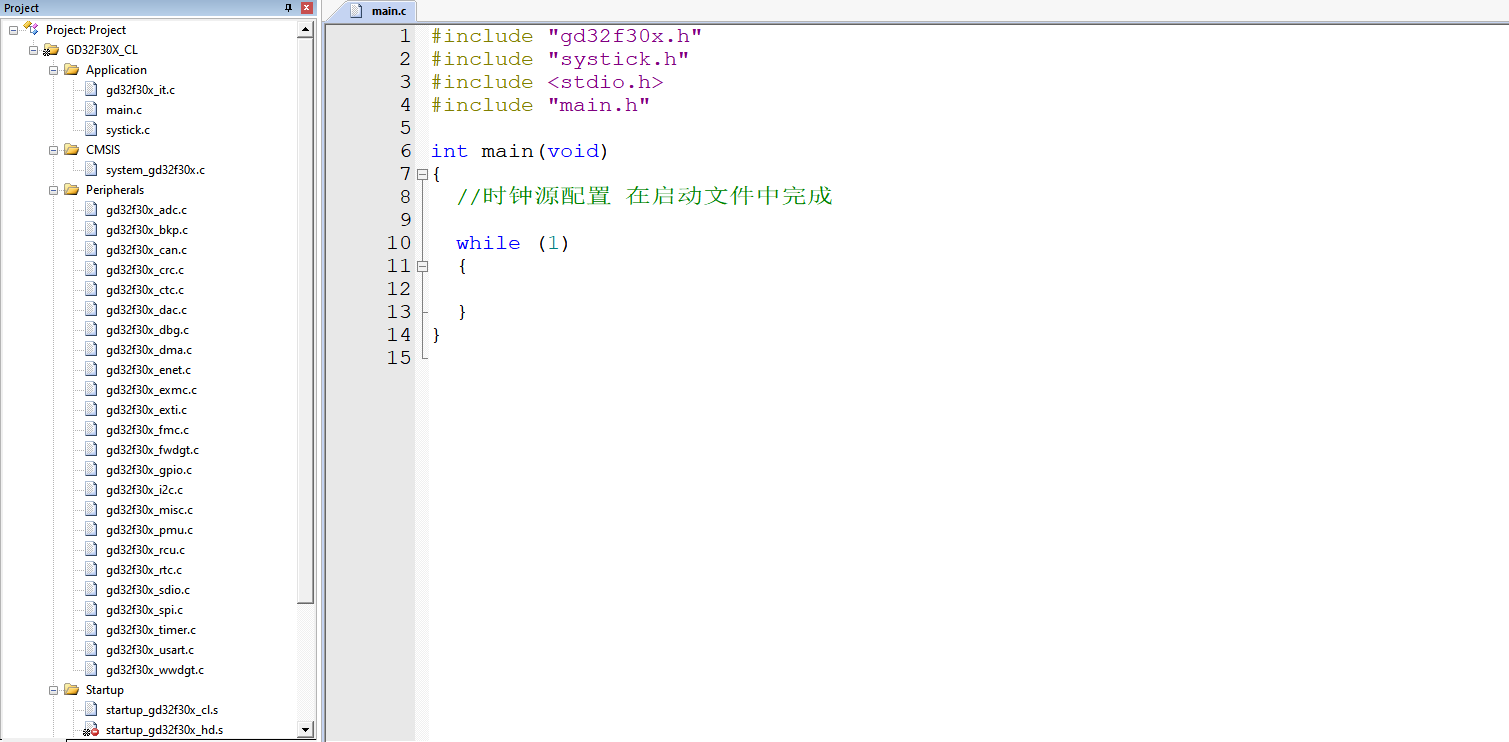Click the int main(void) declaration on line 6
The height and width of the screenshot is (742, 1509).
click(x=520, y=151)
